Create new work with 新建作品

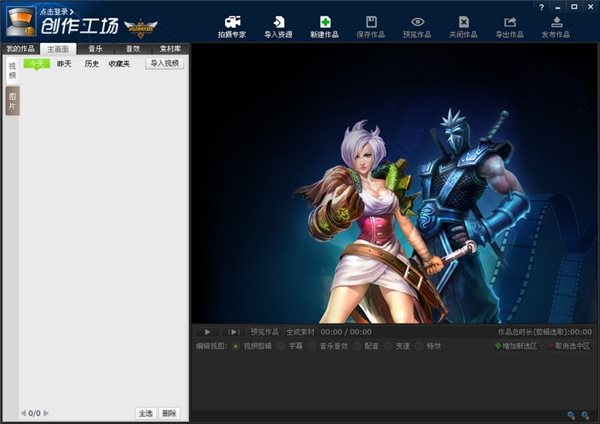(x=324, y=27)
